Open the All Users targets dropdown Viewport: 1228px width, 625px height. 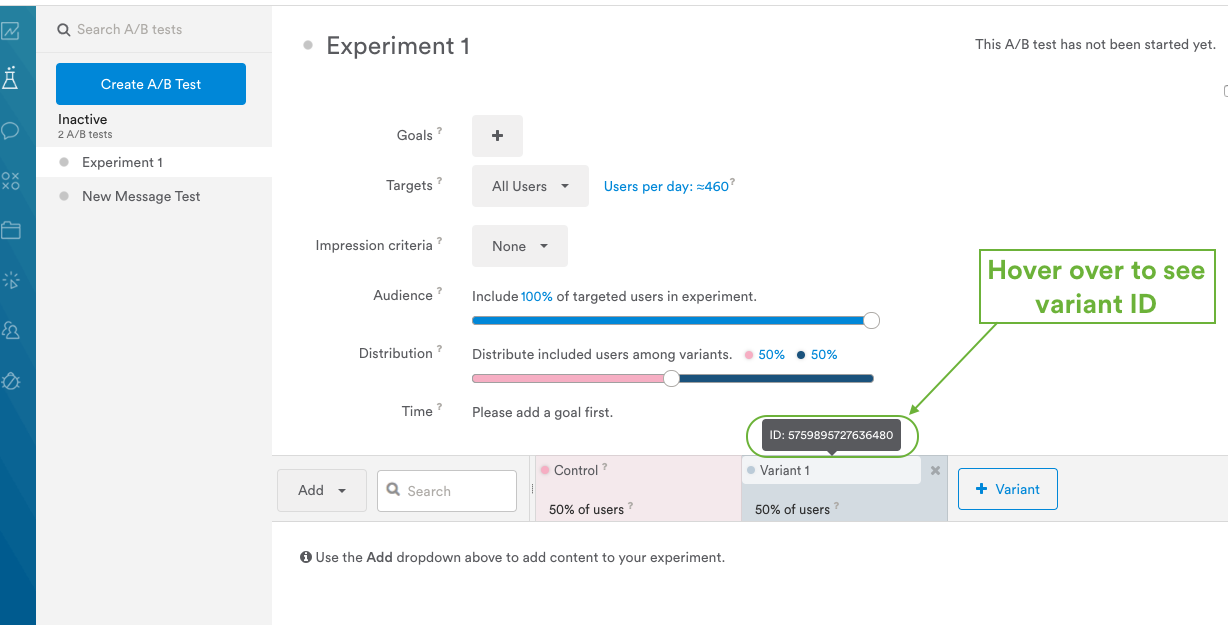[x=530, y=186]
